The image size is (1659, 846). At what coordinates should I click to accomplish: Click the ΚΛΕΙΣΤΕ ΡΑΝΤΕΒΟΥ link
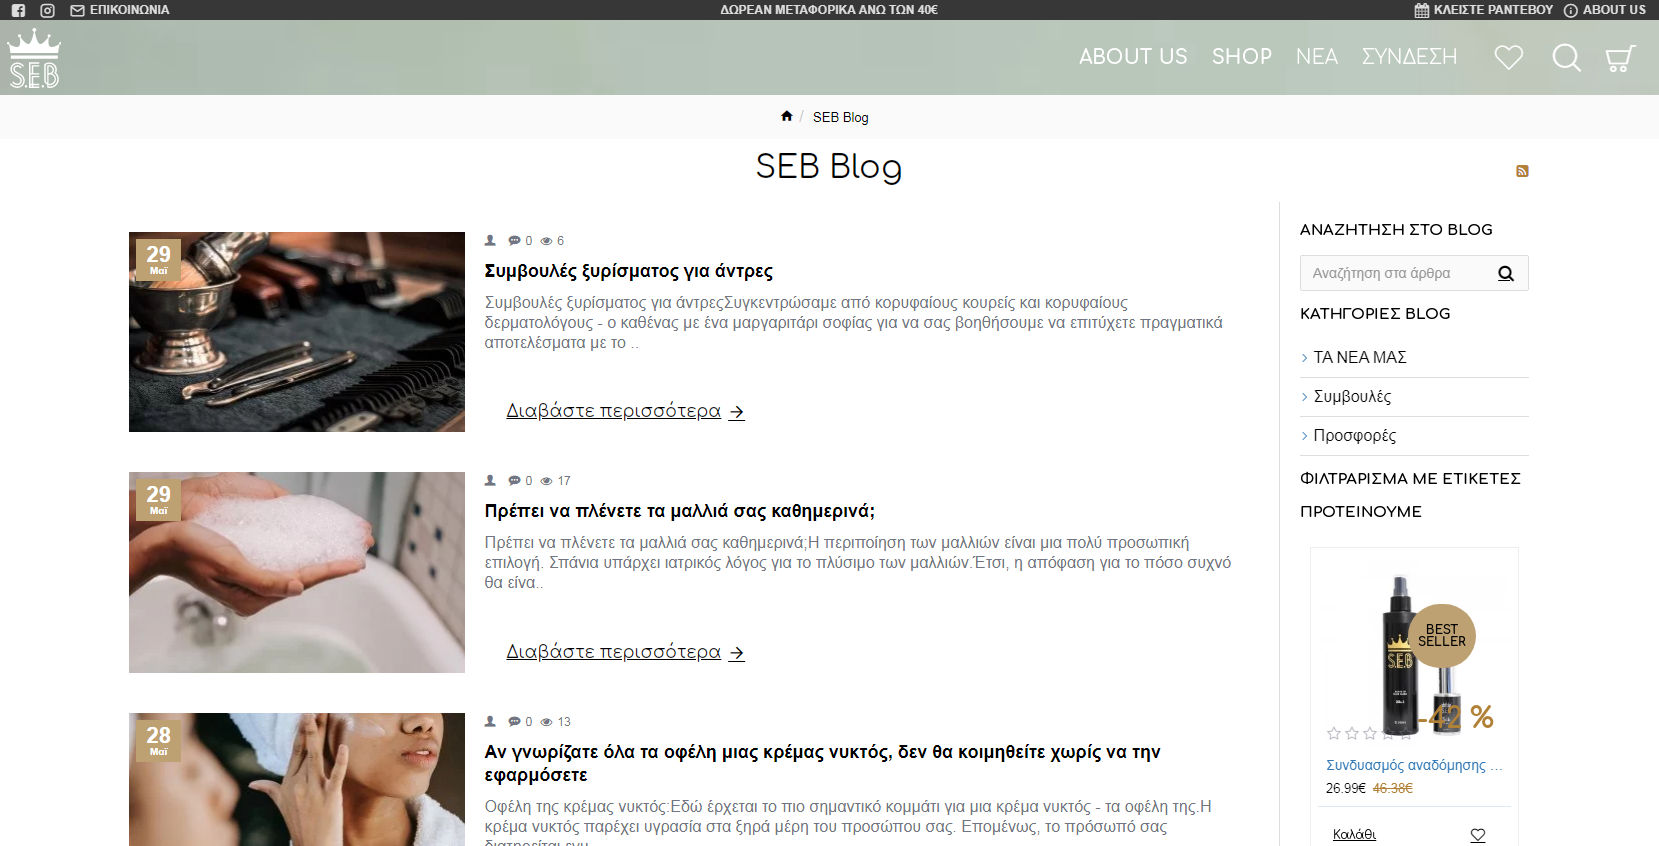coord(1484,10)
